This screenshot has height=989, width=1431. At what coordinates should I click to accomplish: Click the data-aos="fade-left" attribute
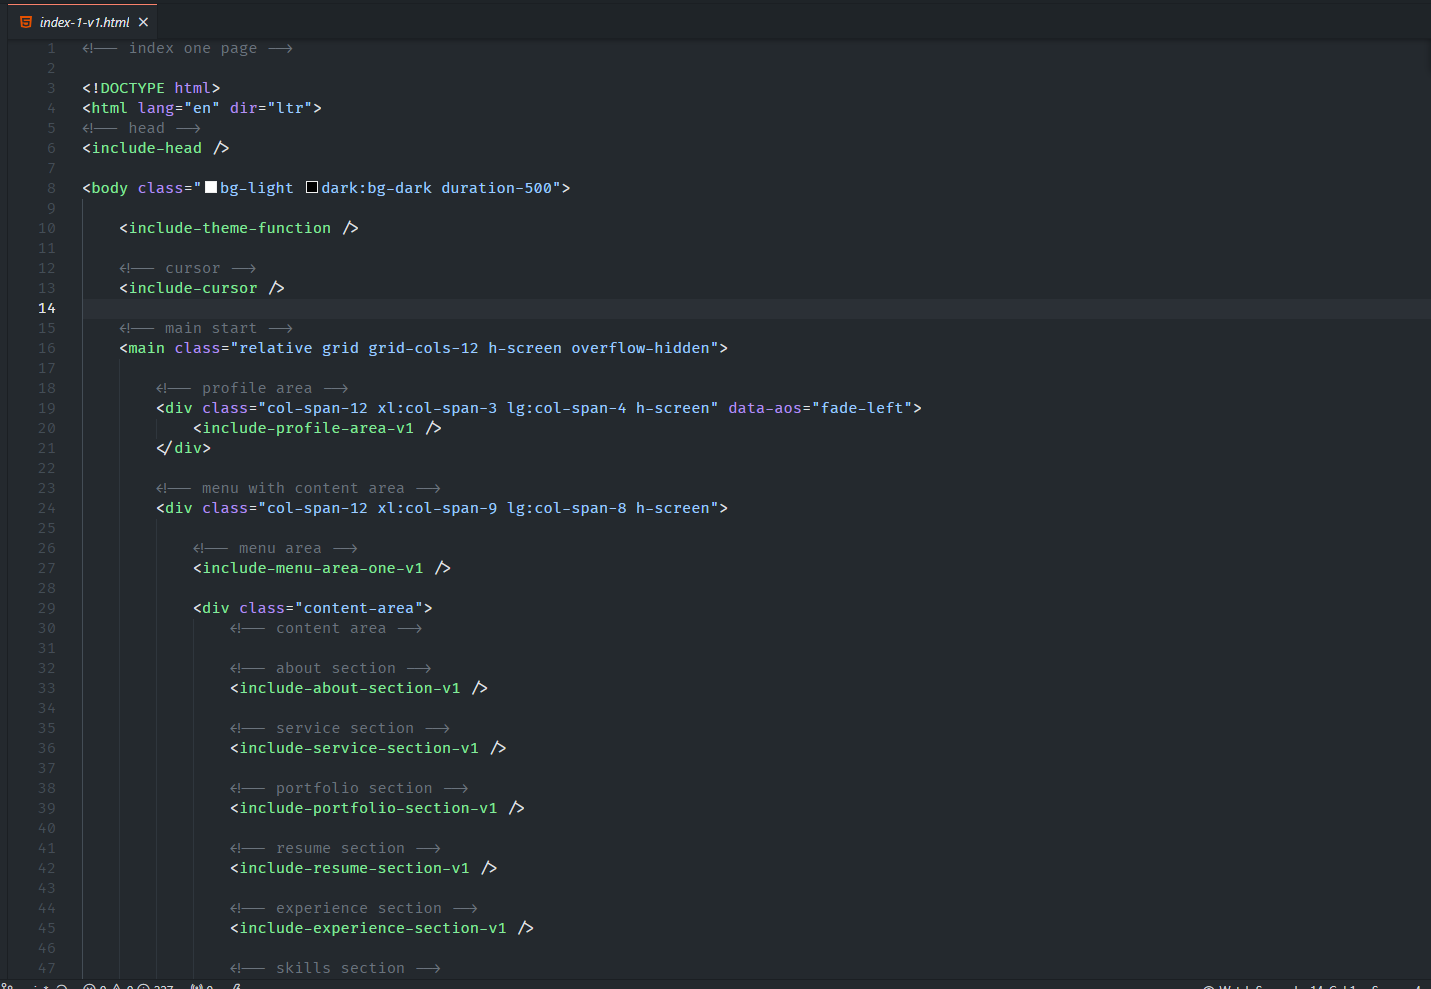[820, 408]
